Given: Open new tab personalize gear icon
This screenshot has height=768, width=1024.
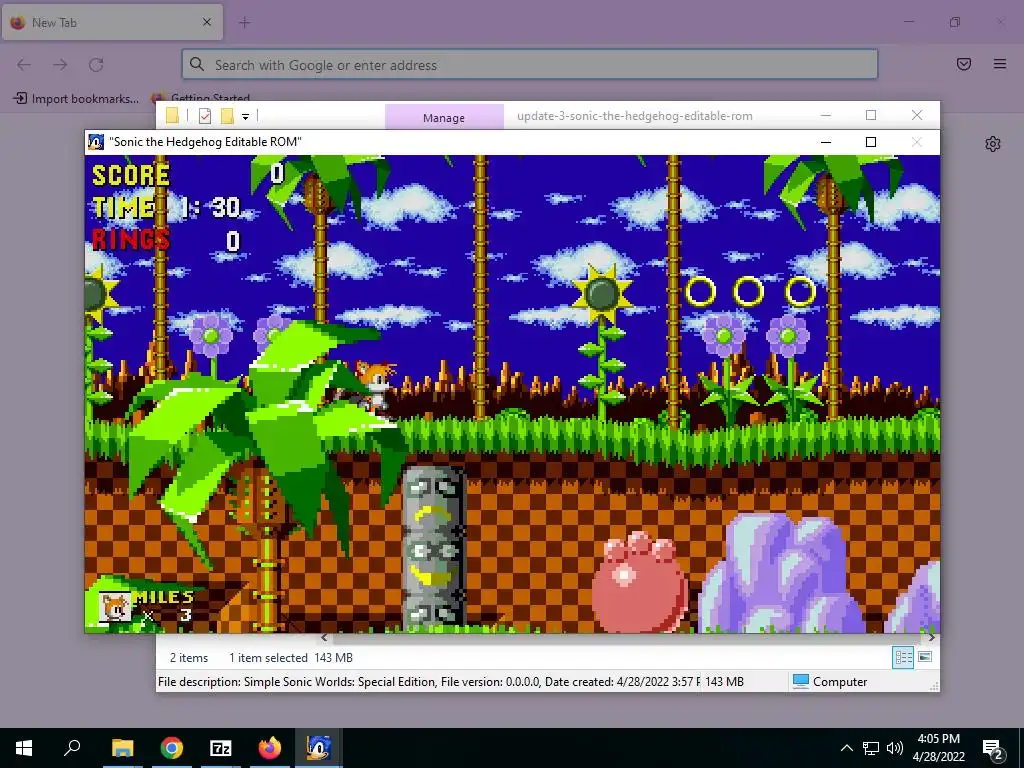Looking at the screenshot, I should pos(993,144).
